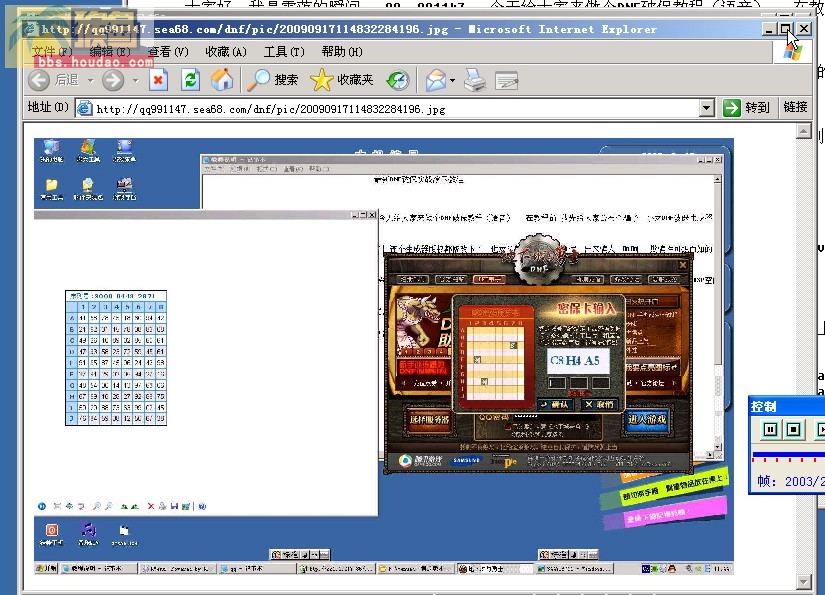
Task: Refresh the page in Internet Explorer
Action: [190, 80]
